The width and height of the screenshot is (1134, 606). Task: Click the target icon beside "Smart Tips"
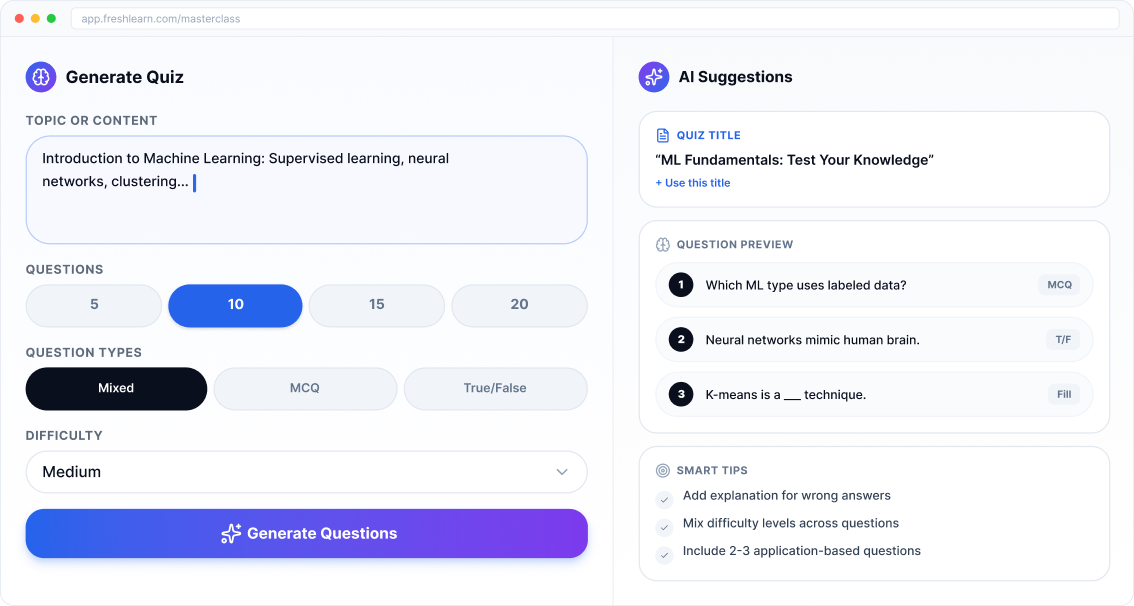[663, 470]
